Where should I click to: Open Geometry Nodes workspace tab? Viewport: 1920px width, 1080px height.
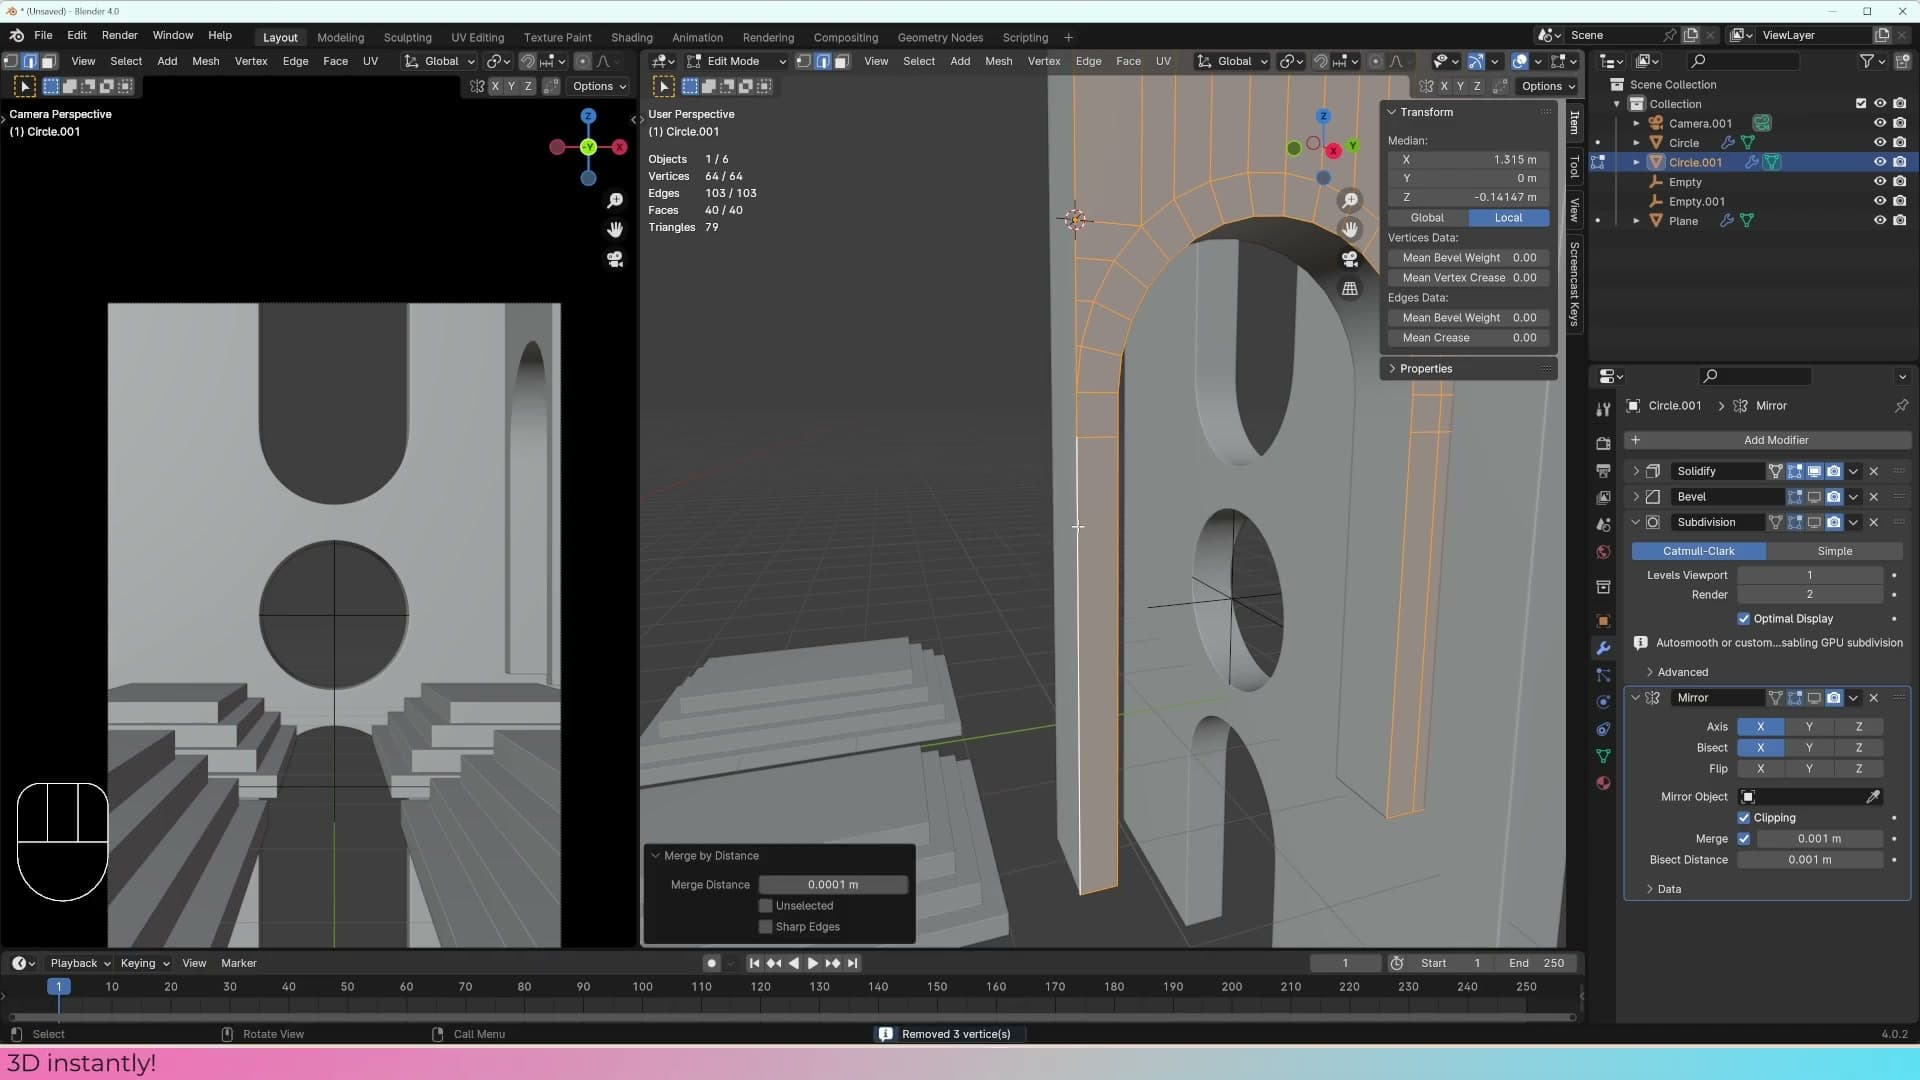point(939,37)
